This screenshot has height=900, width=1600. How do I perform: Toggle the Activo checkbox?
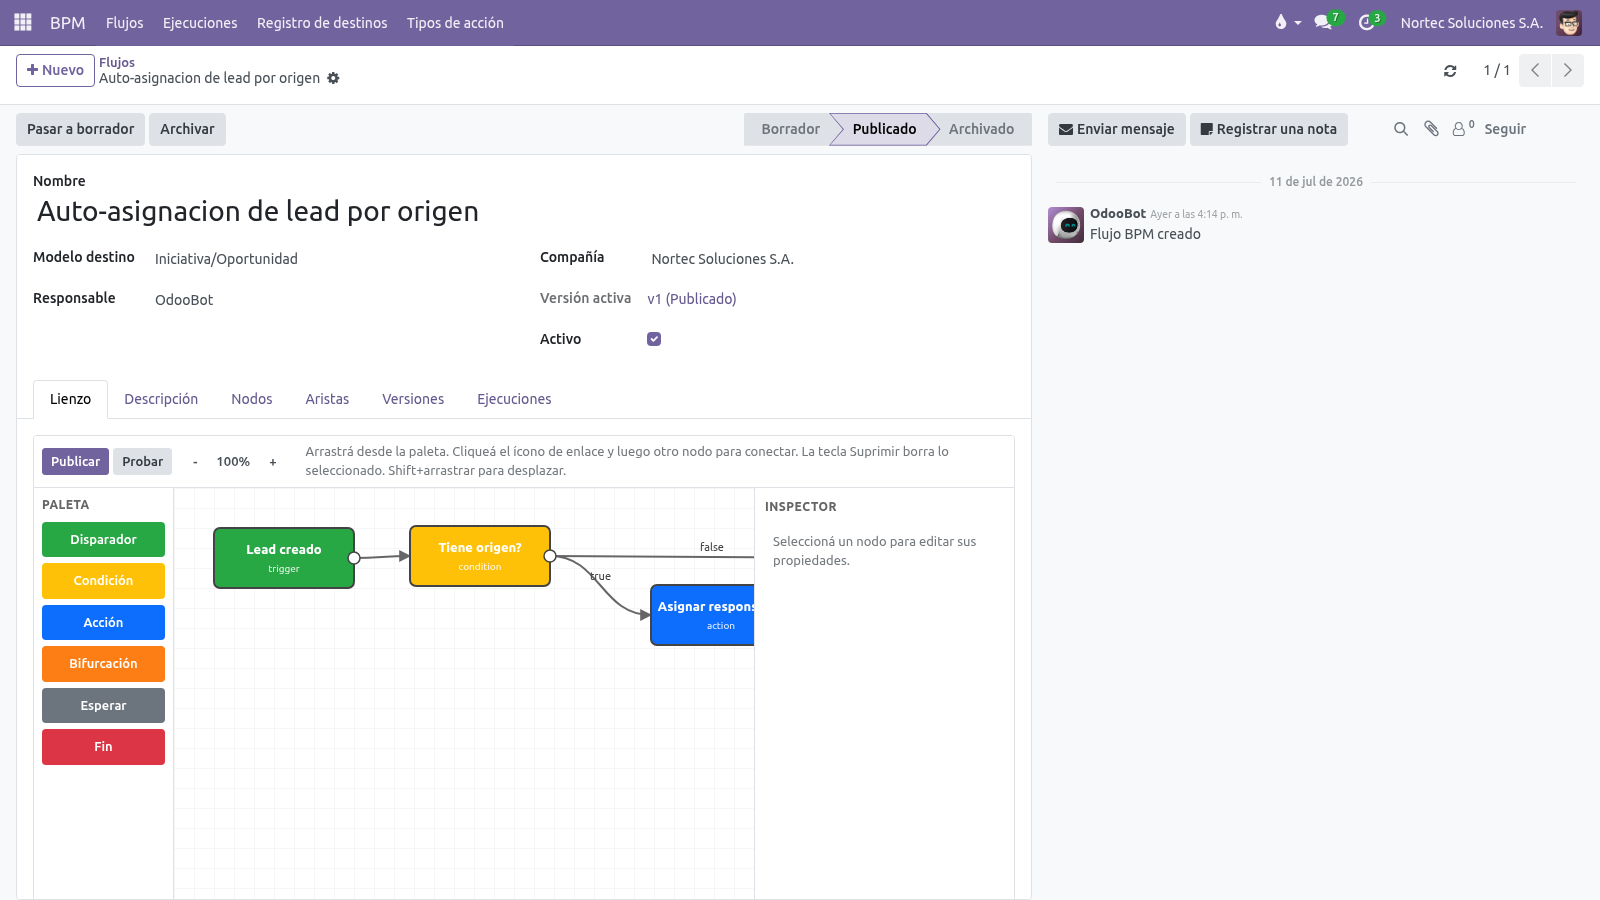(654, 339)
